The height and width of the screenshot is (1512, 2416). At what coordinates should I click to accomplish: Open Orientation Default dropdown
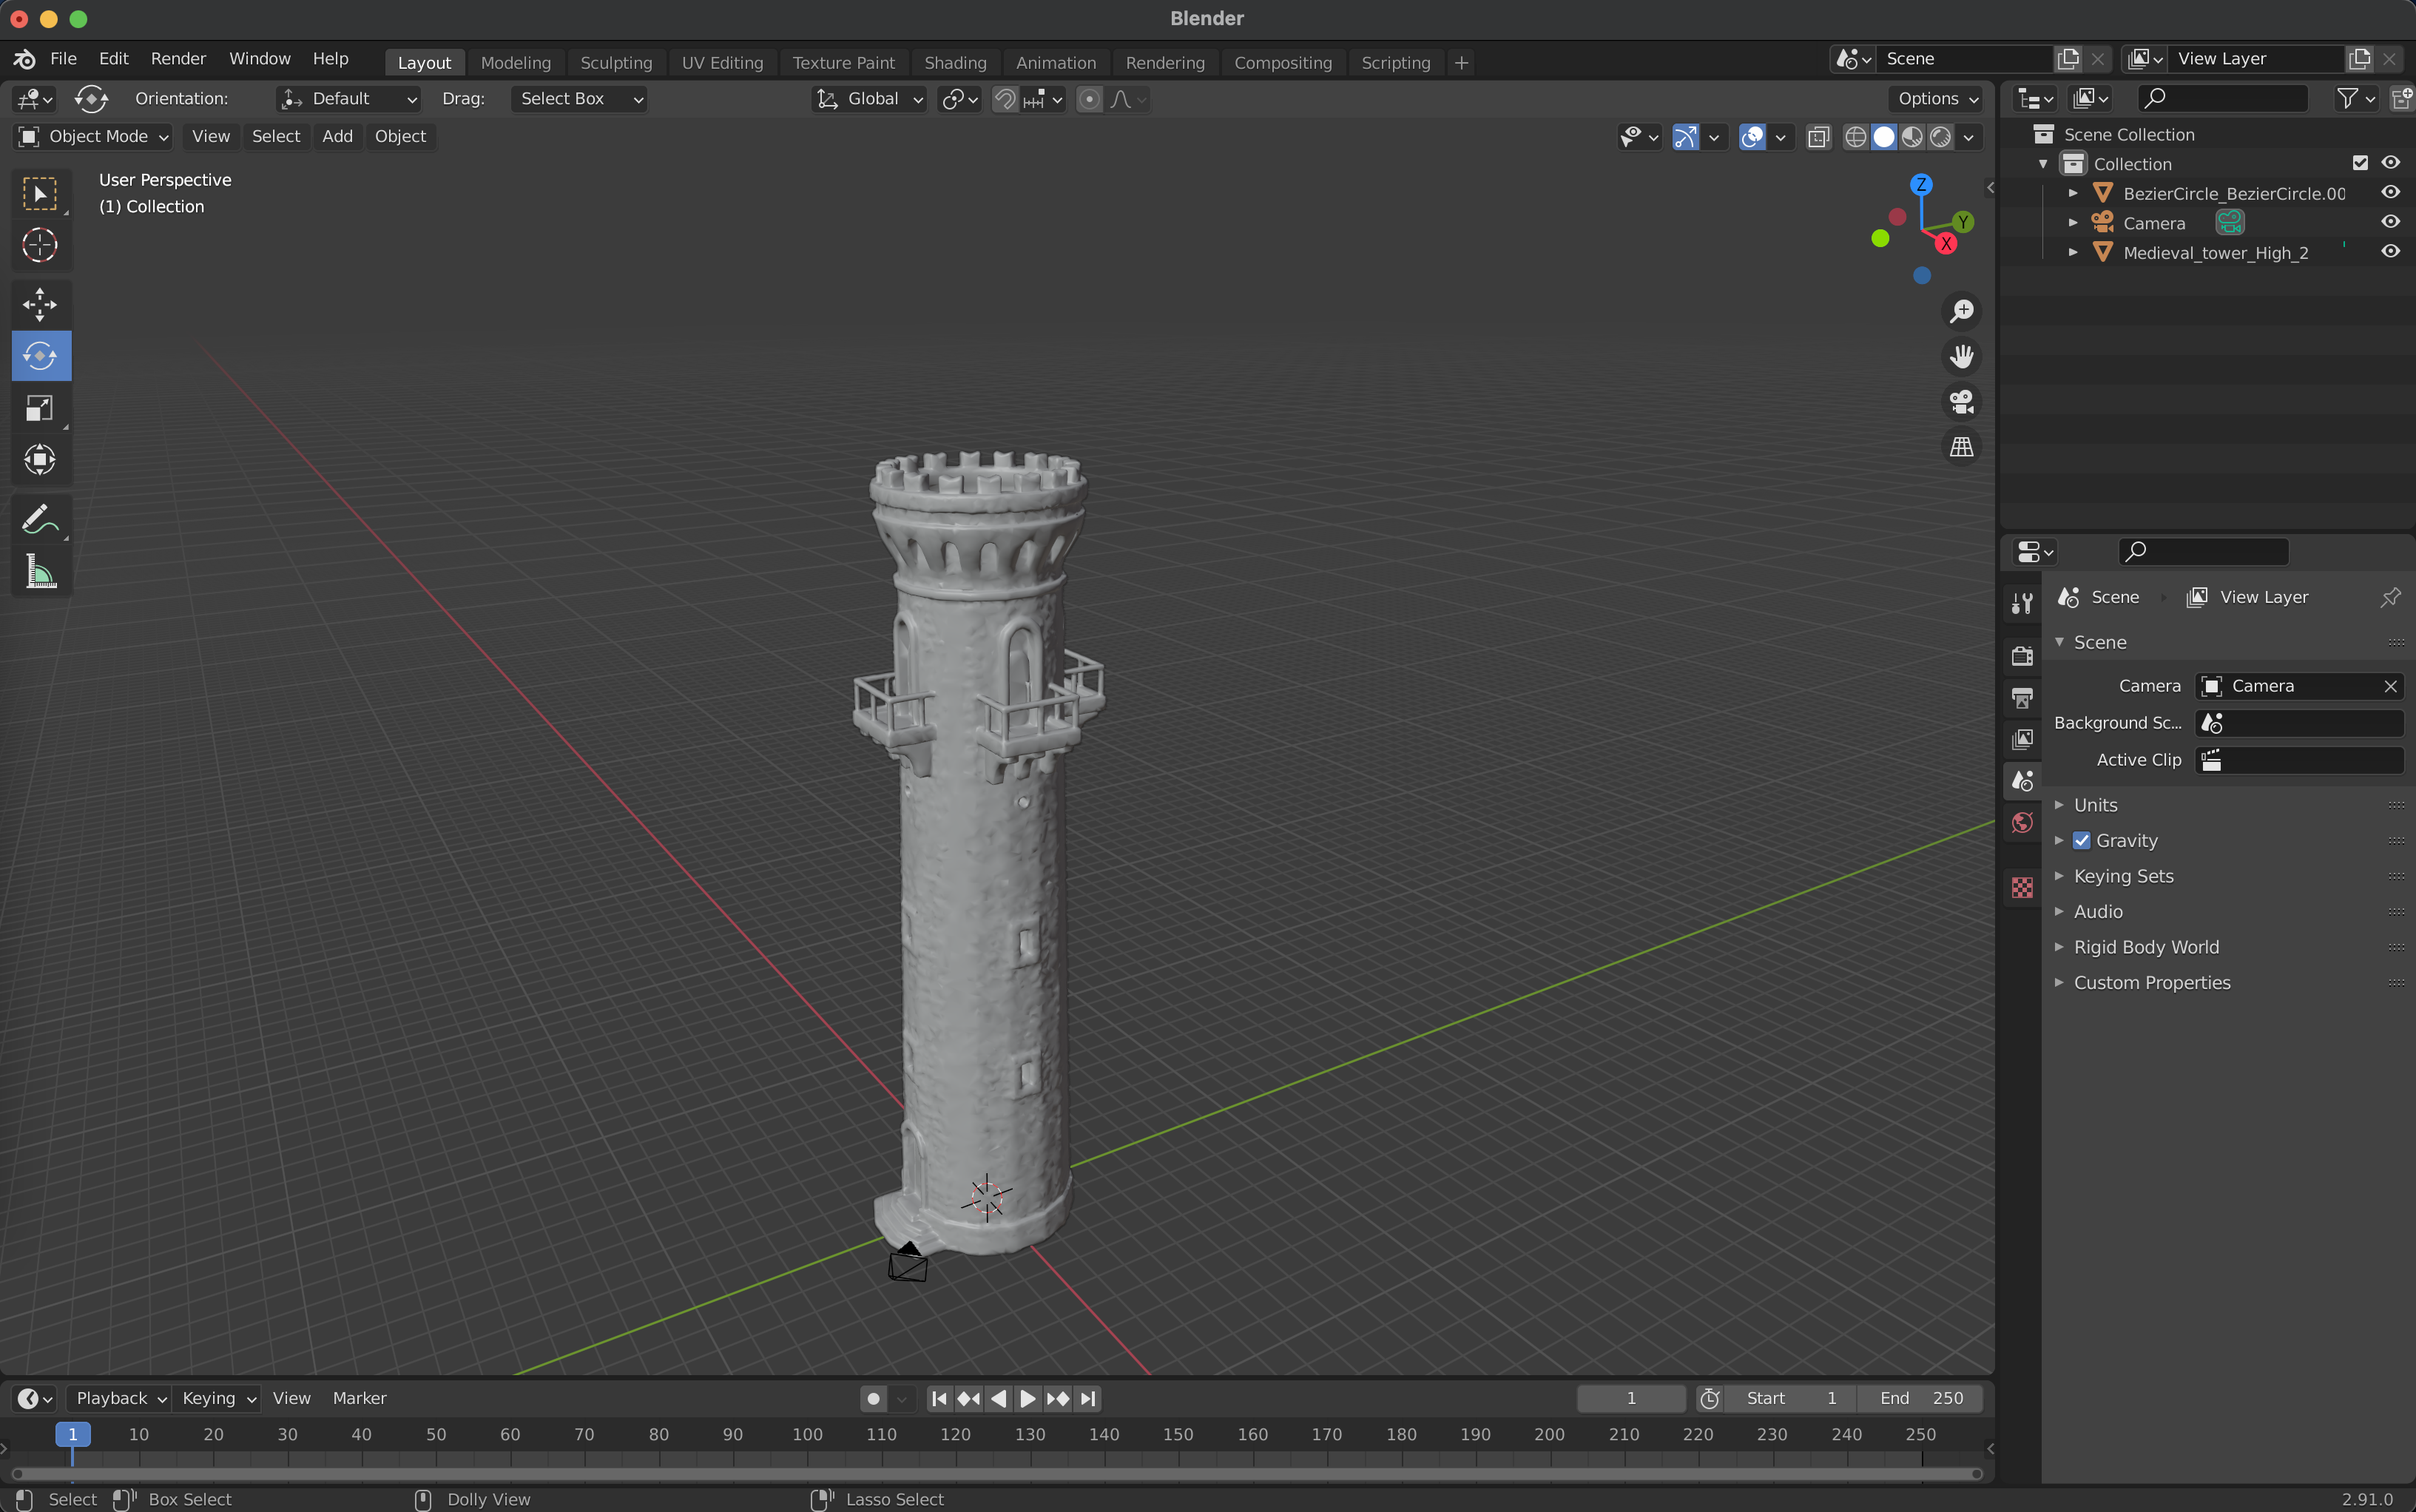click(348, 99)
